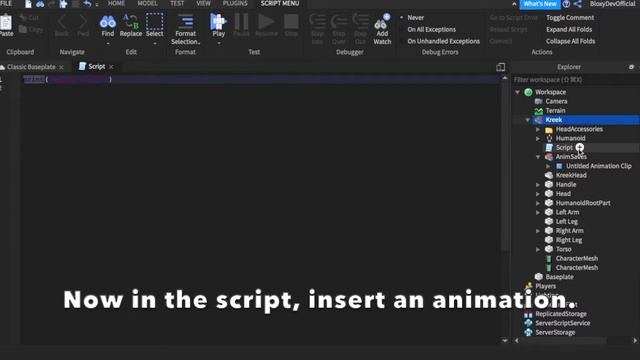Image resolution: width=640 pixels, height=360 pixels.
Task: Click the Replace tool icon
Action: 131,22
